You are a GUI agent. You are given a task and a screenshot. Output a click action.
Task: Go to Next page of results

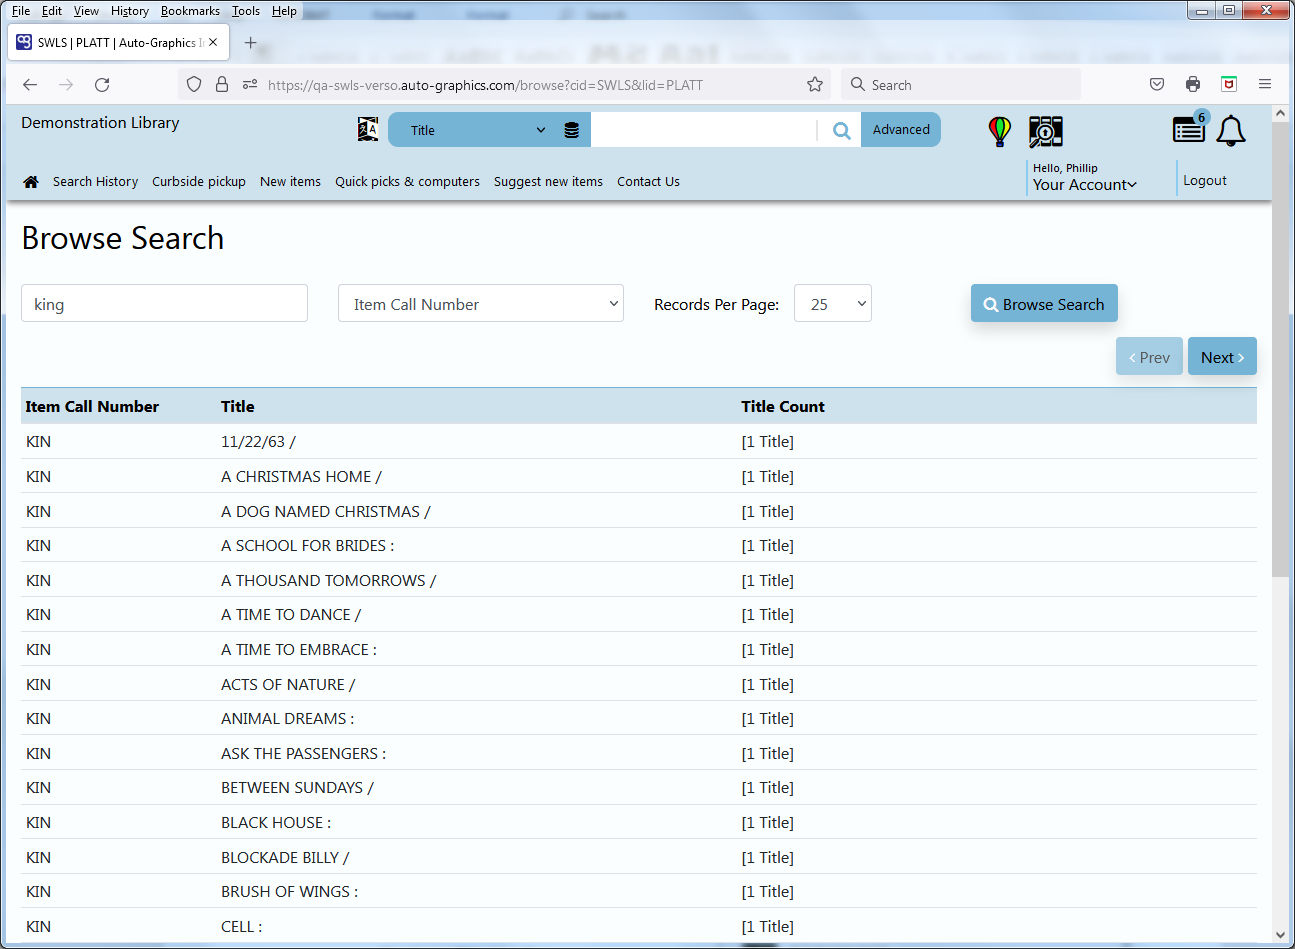point(1222,357)
